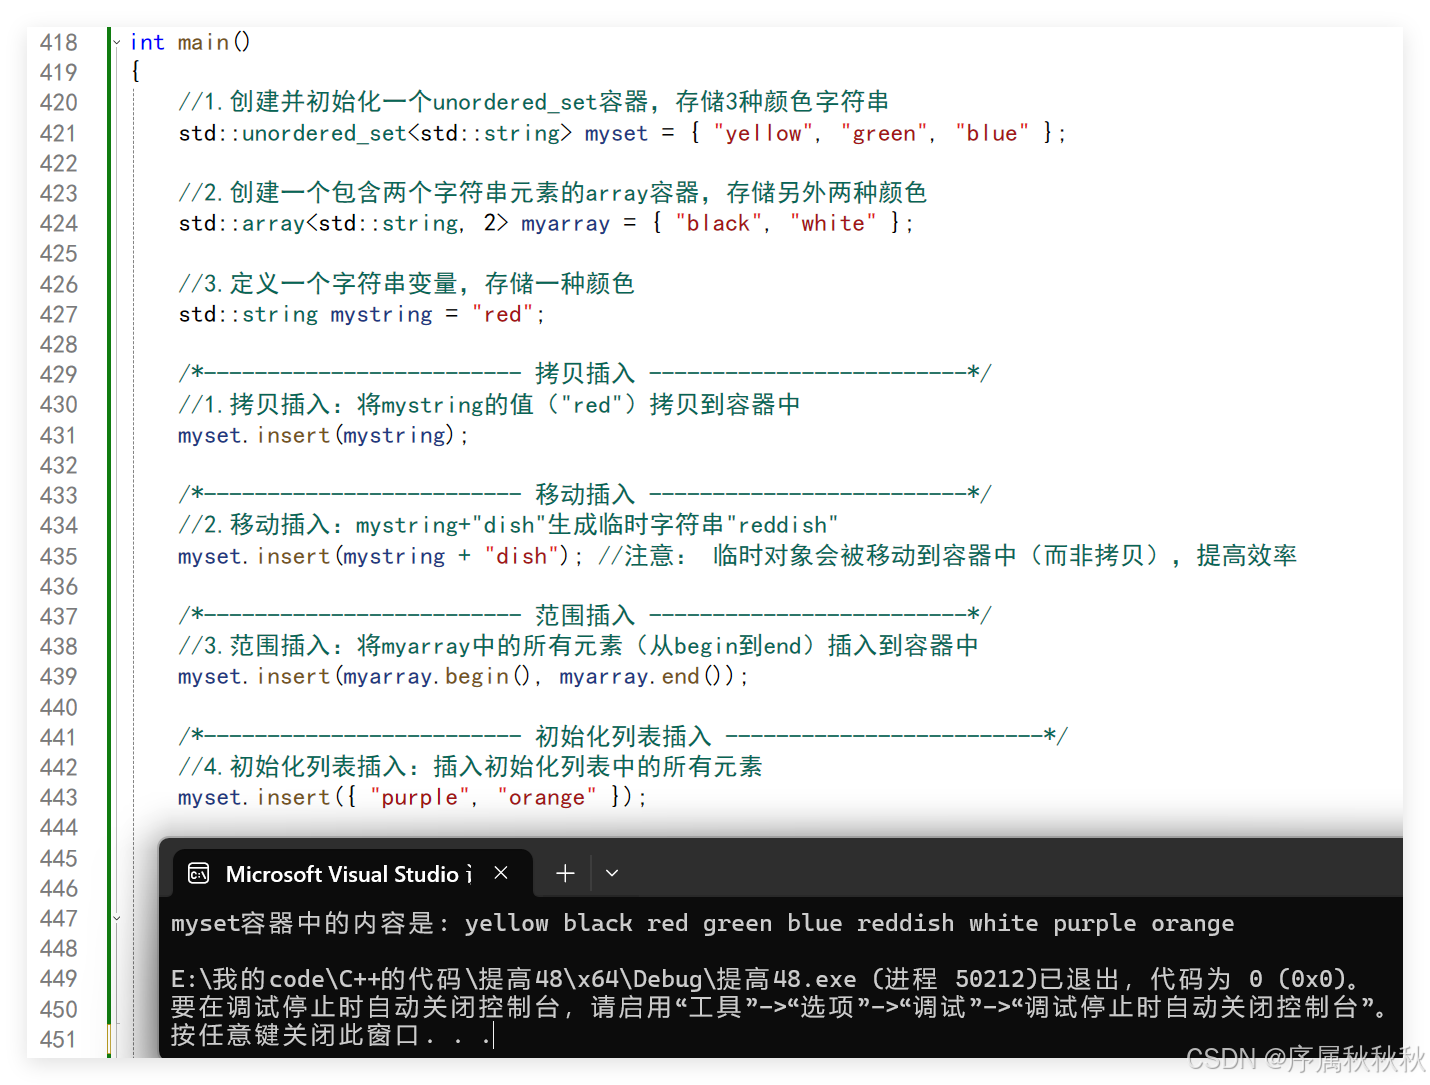This screenshot has width=1430, height=1085.
Task: Open a new terminal with the plus icon
Action: (564, 873)
